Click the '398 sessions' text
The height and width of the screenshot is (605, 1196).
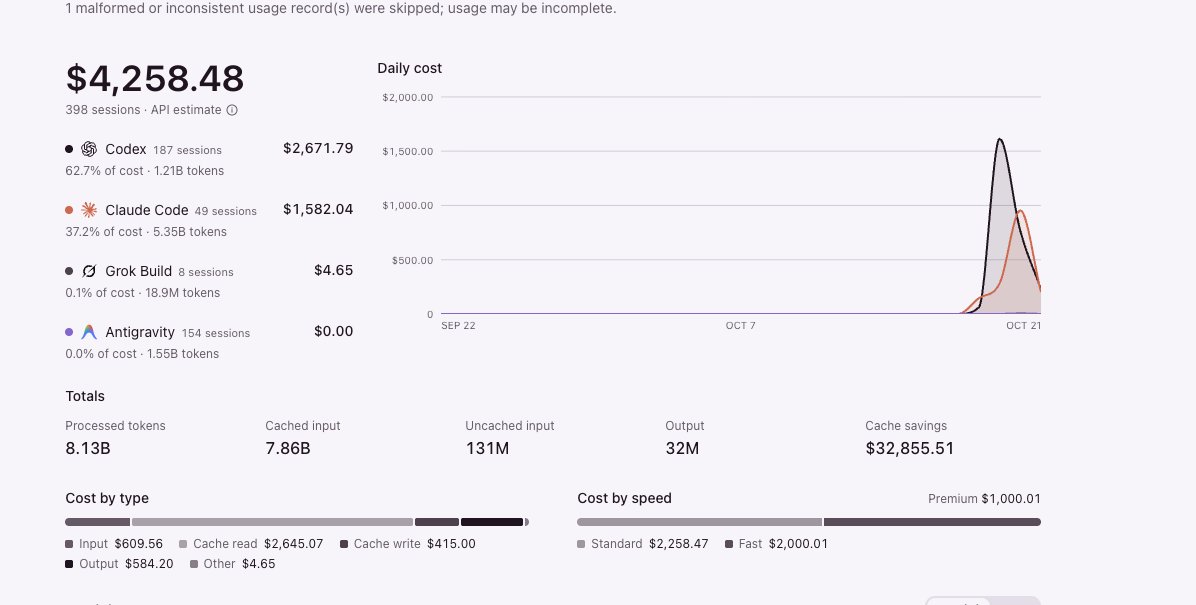point(103,110)
